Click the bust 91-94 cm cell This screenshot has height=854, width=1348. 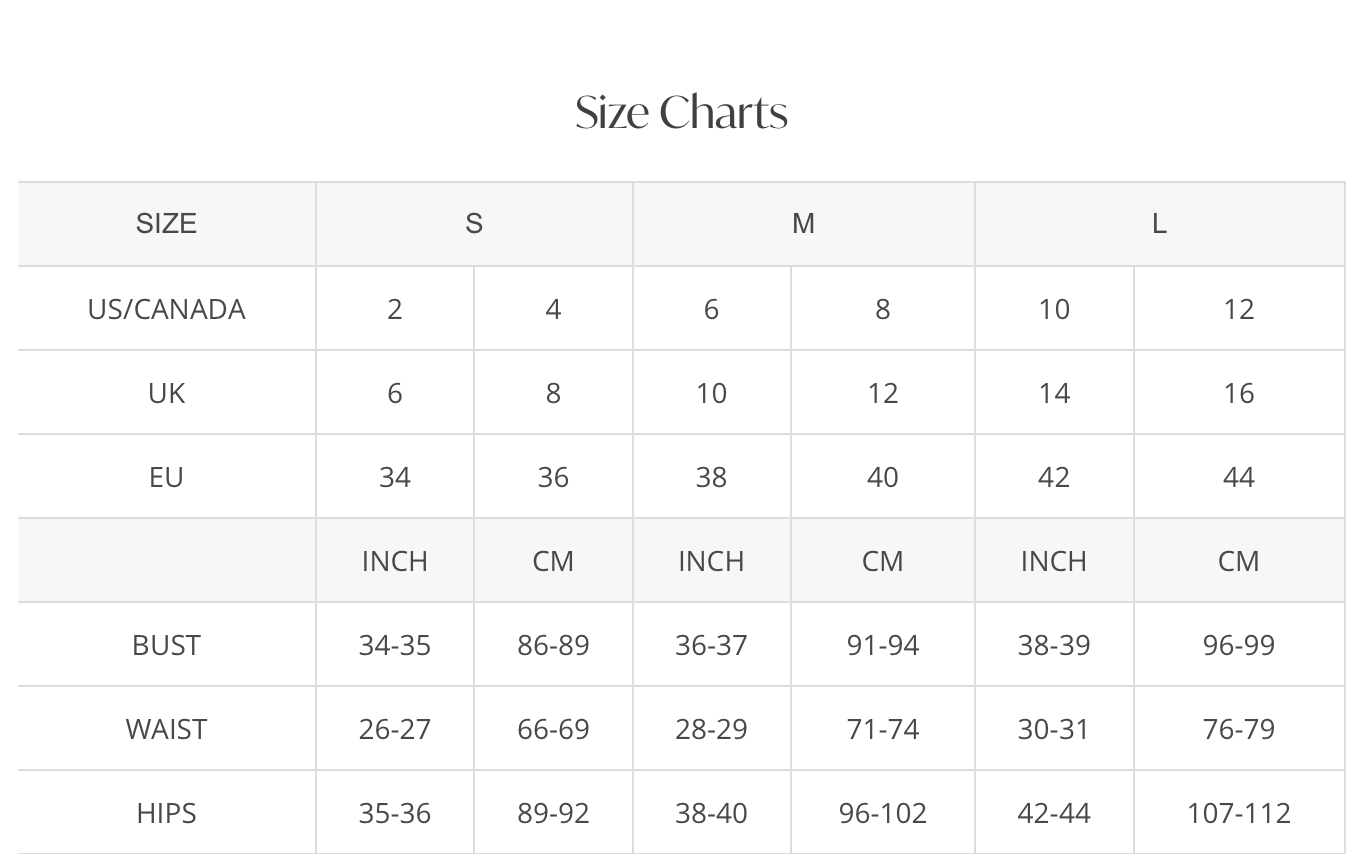coord(882,645)
